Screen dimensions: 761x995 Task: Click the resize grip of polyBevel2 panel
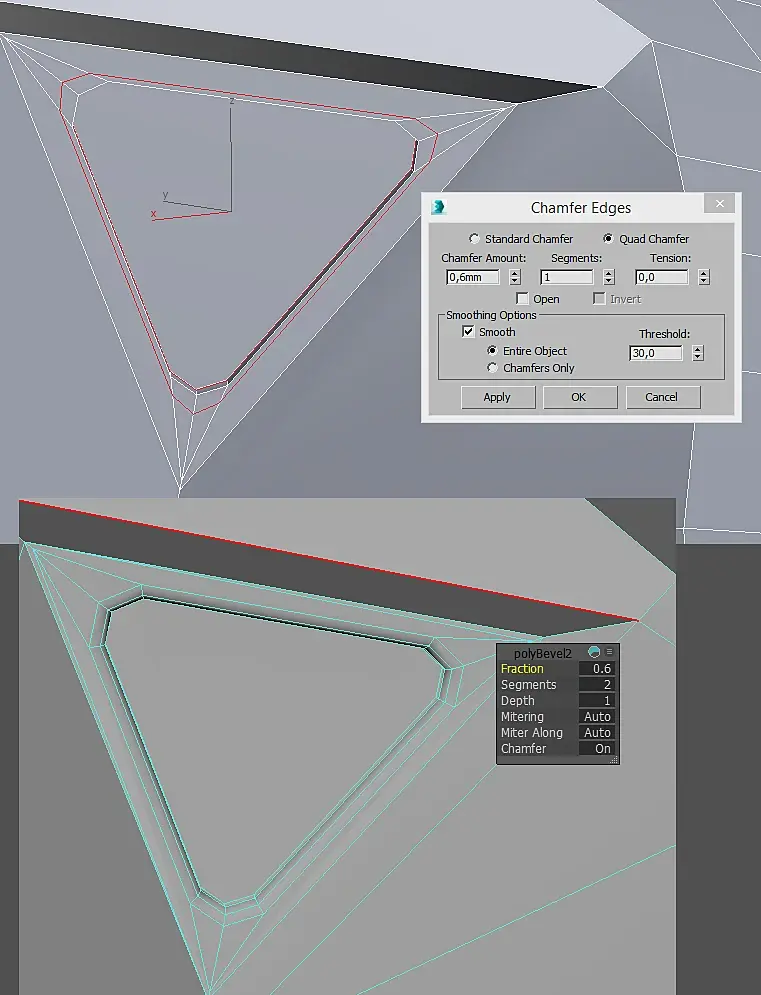(614, 759)
